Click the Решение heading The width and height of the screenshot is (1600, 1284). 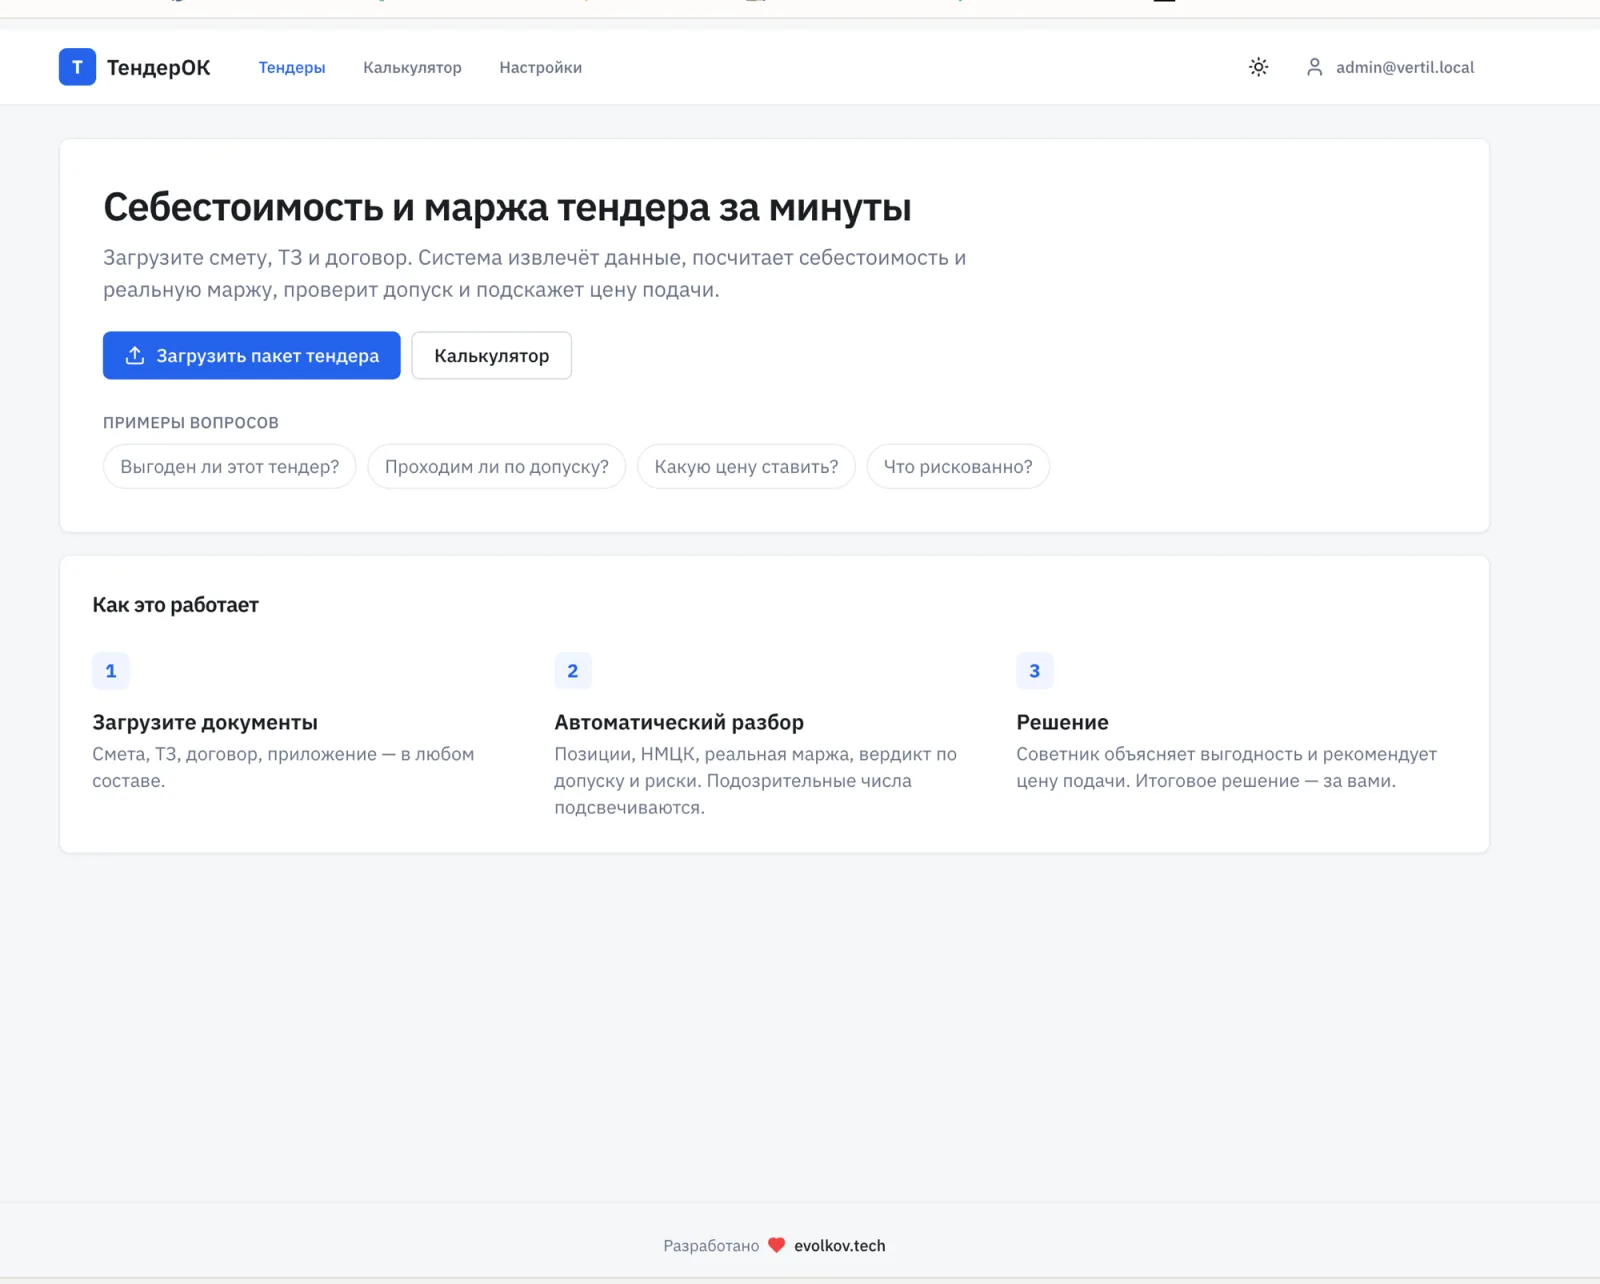(x=1062, y=722)
